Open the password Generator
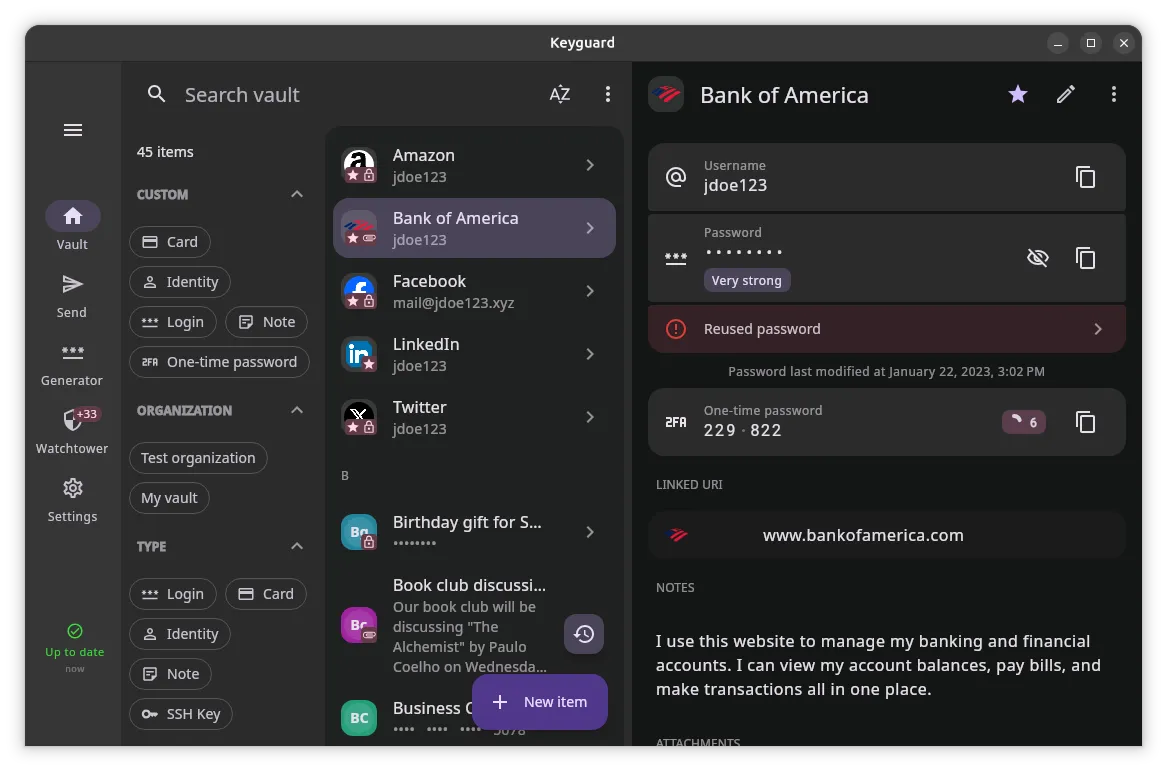 pyautogui.click(x=72, y=365)
